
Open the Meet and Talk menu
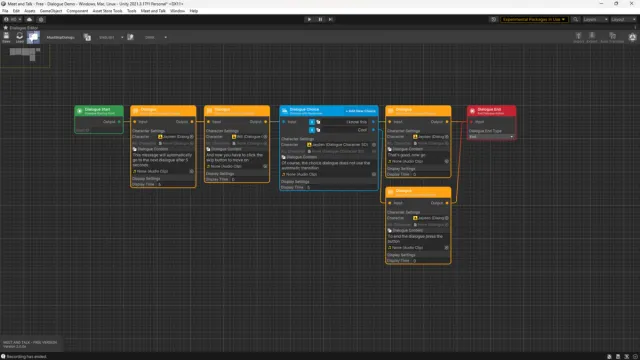click(x=153, y=11)
